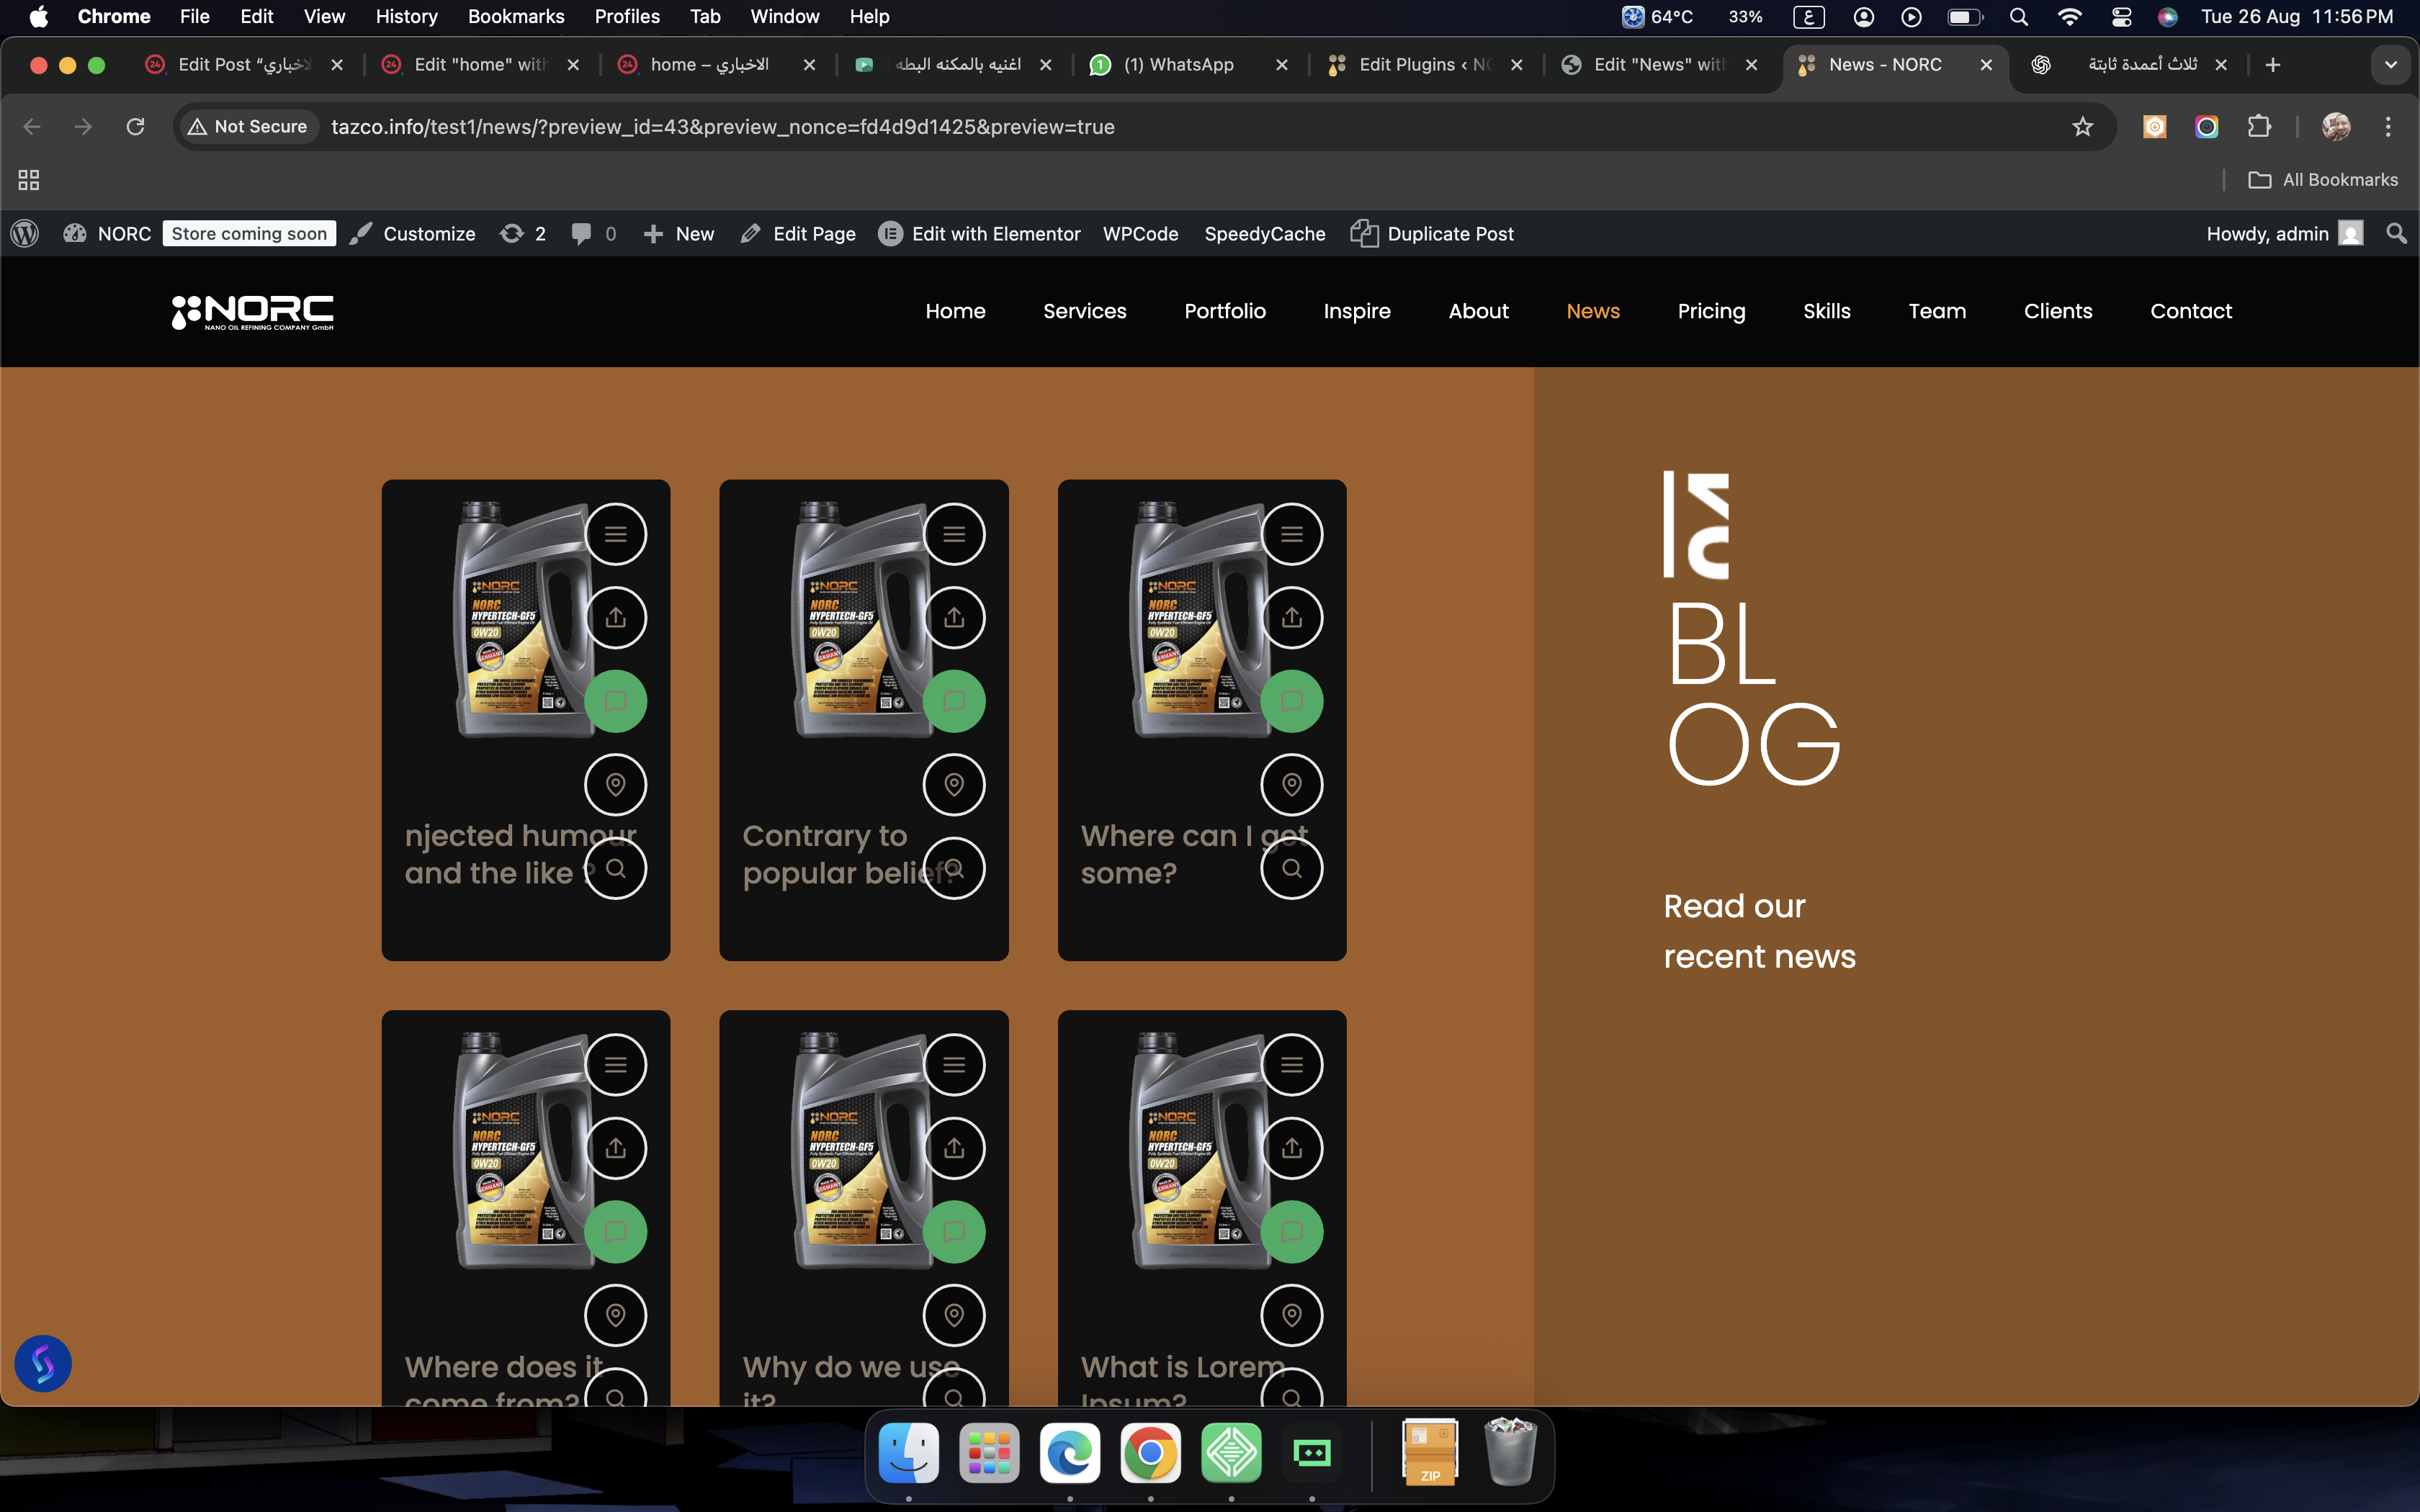Click the share icon on second news card
The width and height of the screenshot is (2420, 1512).
click(953, 617)
